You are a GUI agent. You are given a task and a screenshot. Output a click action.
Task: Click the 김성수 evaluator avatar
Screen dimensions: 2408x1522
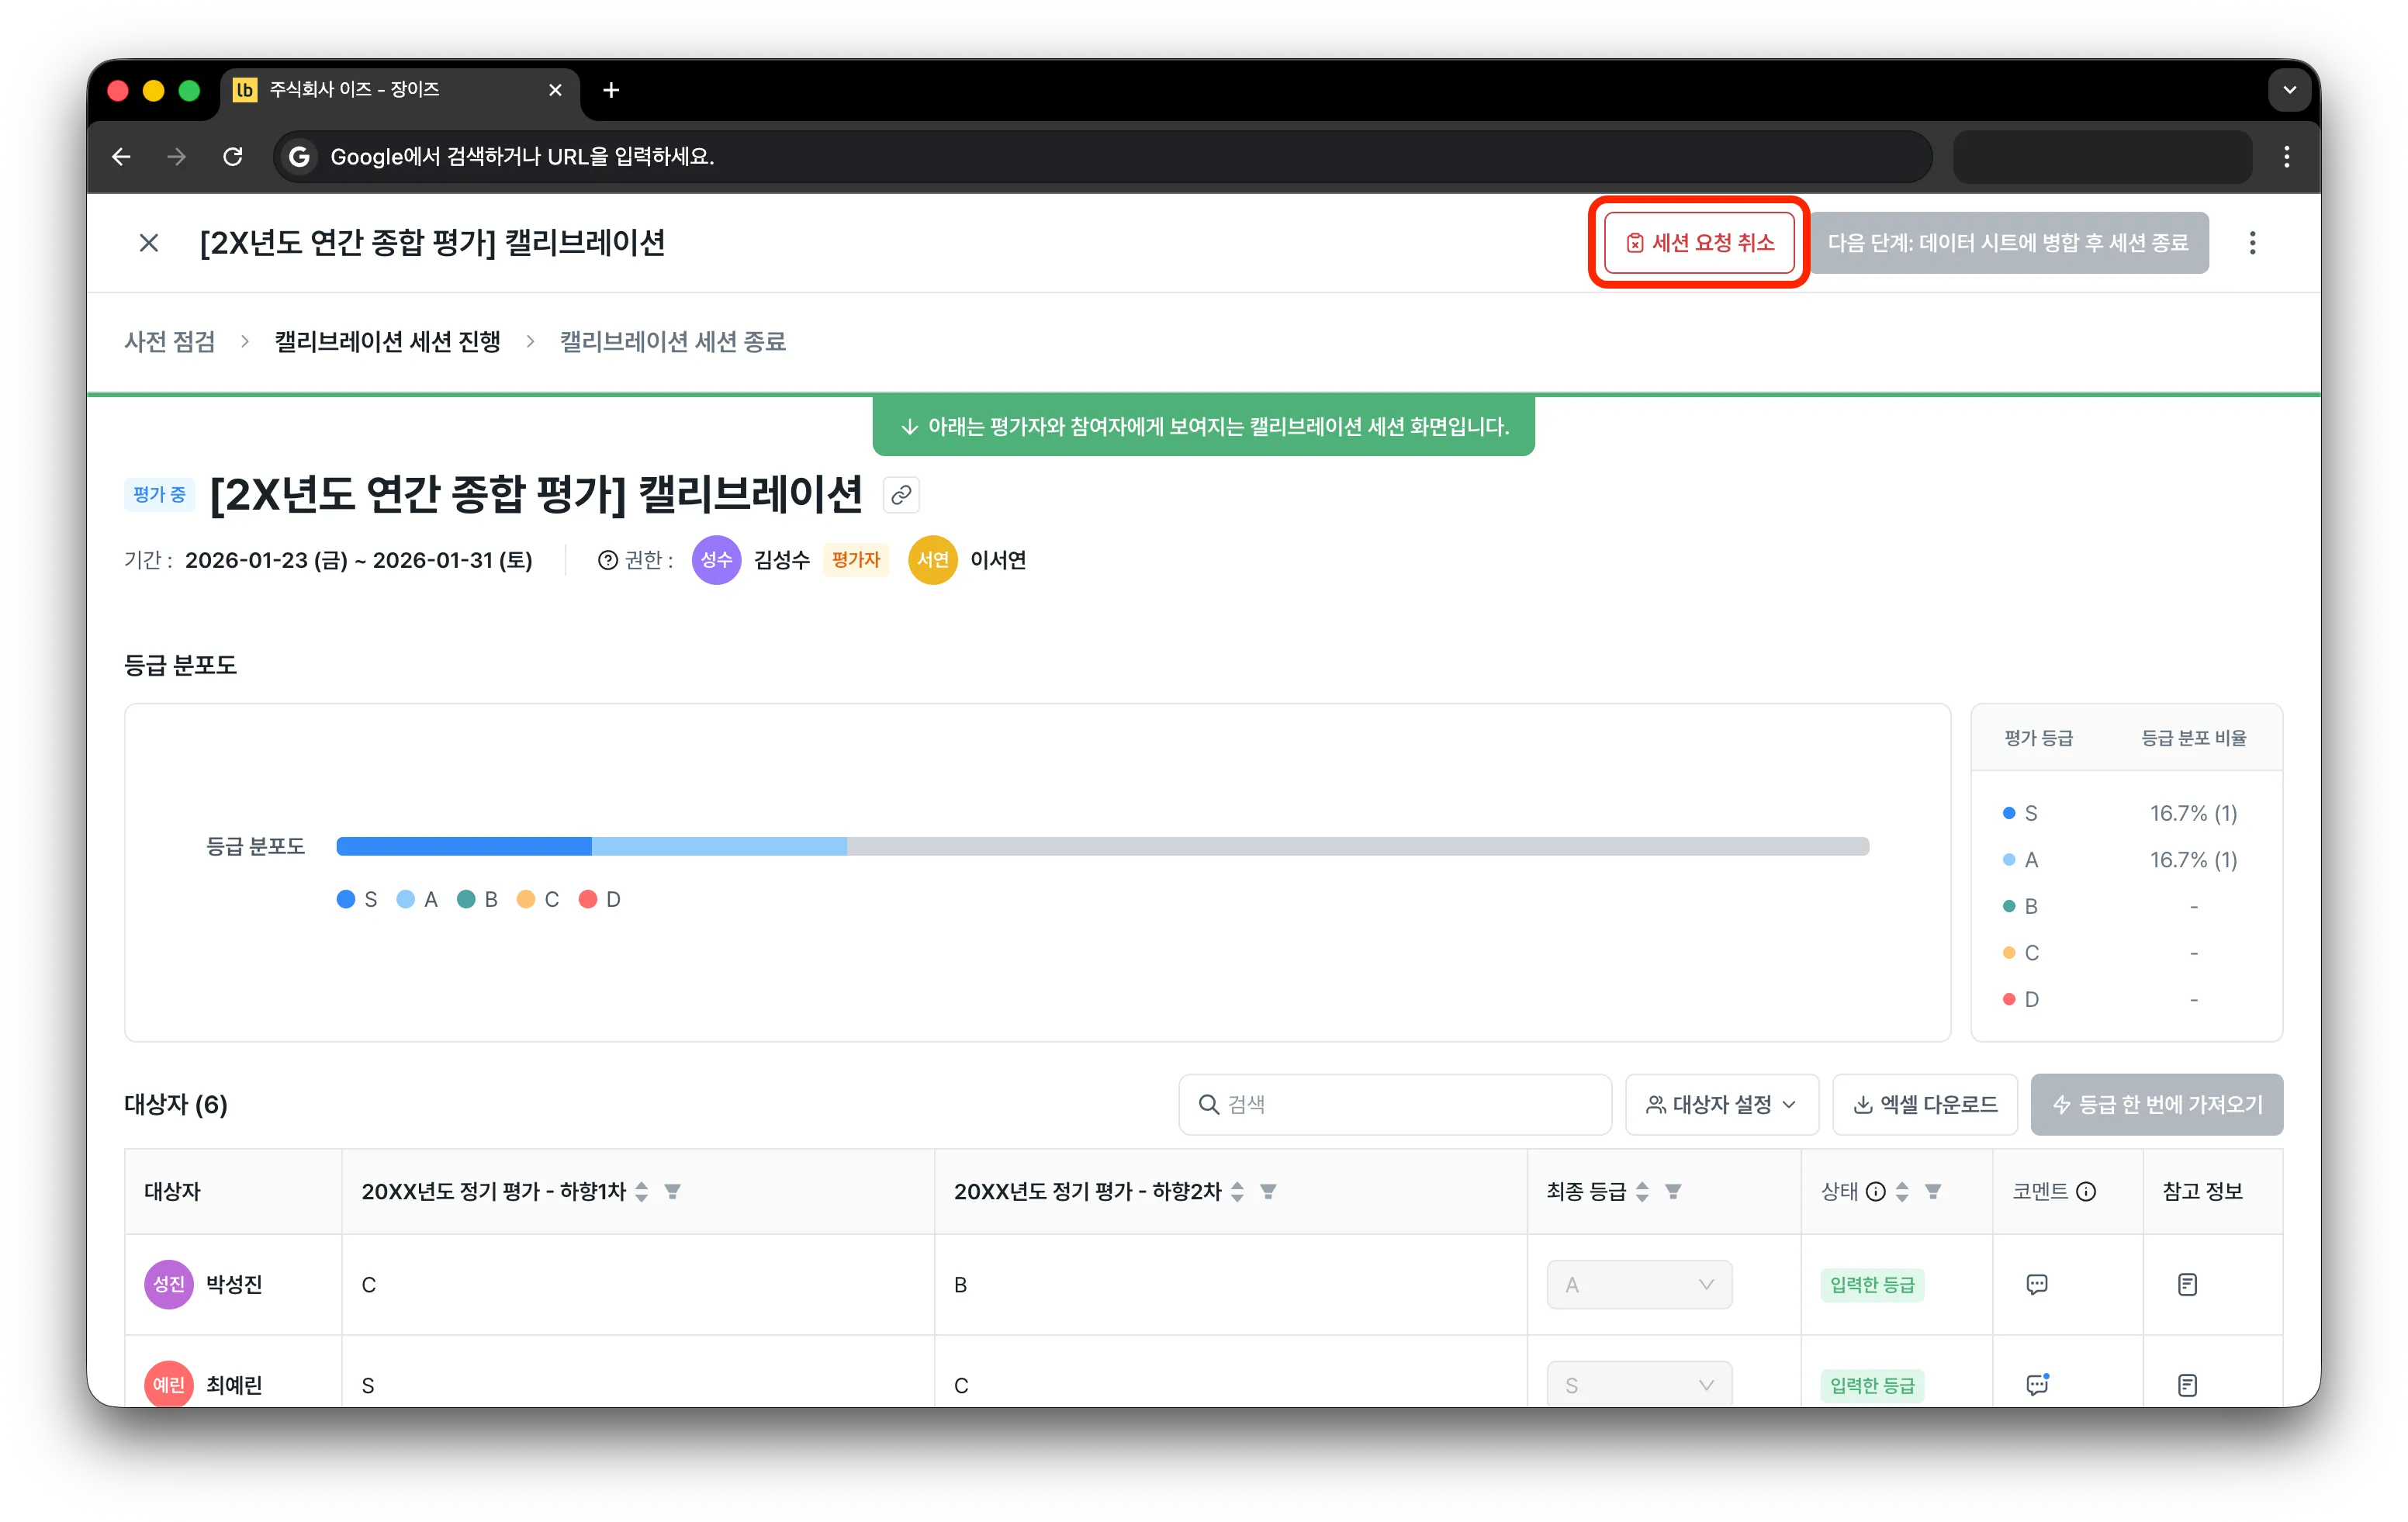(x=716, y=560)
